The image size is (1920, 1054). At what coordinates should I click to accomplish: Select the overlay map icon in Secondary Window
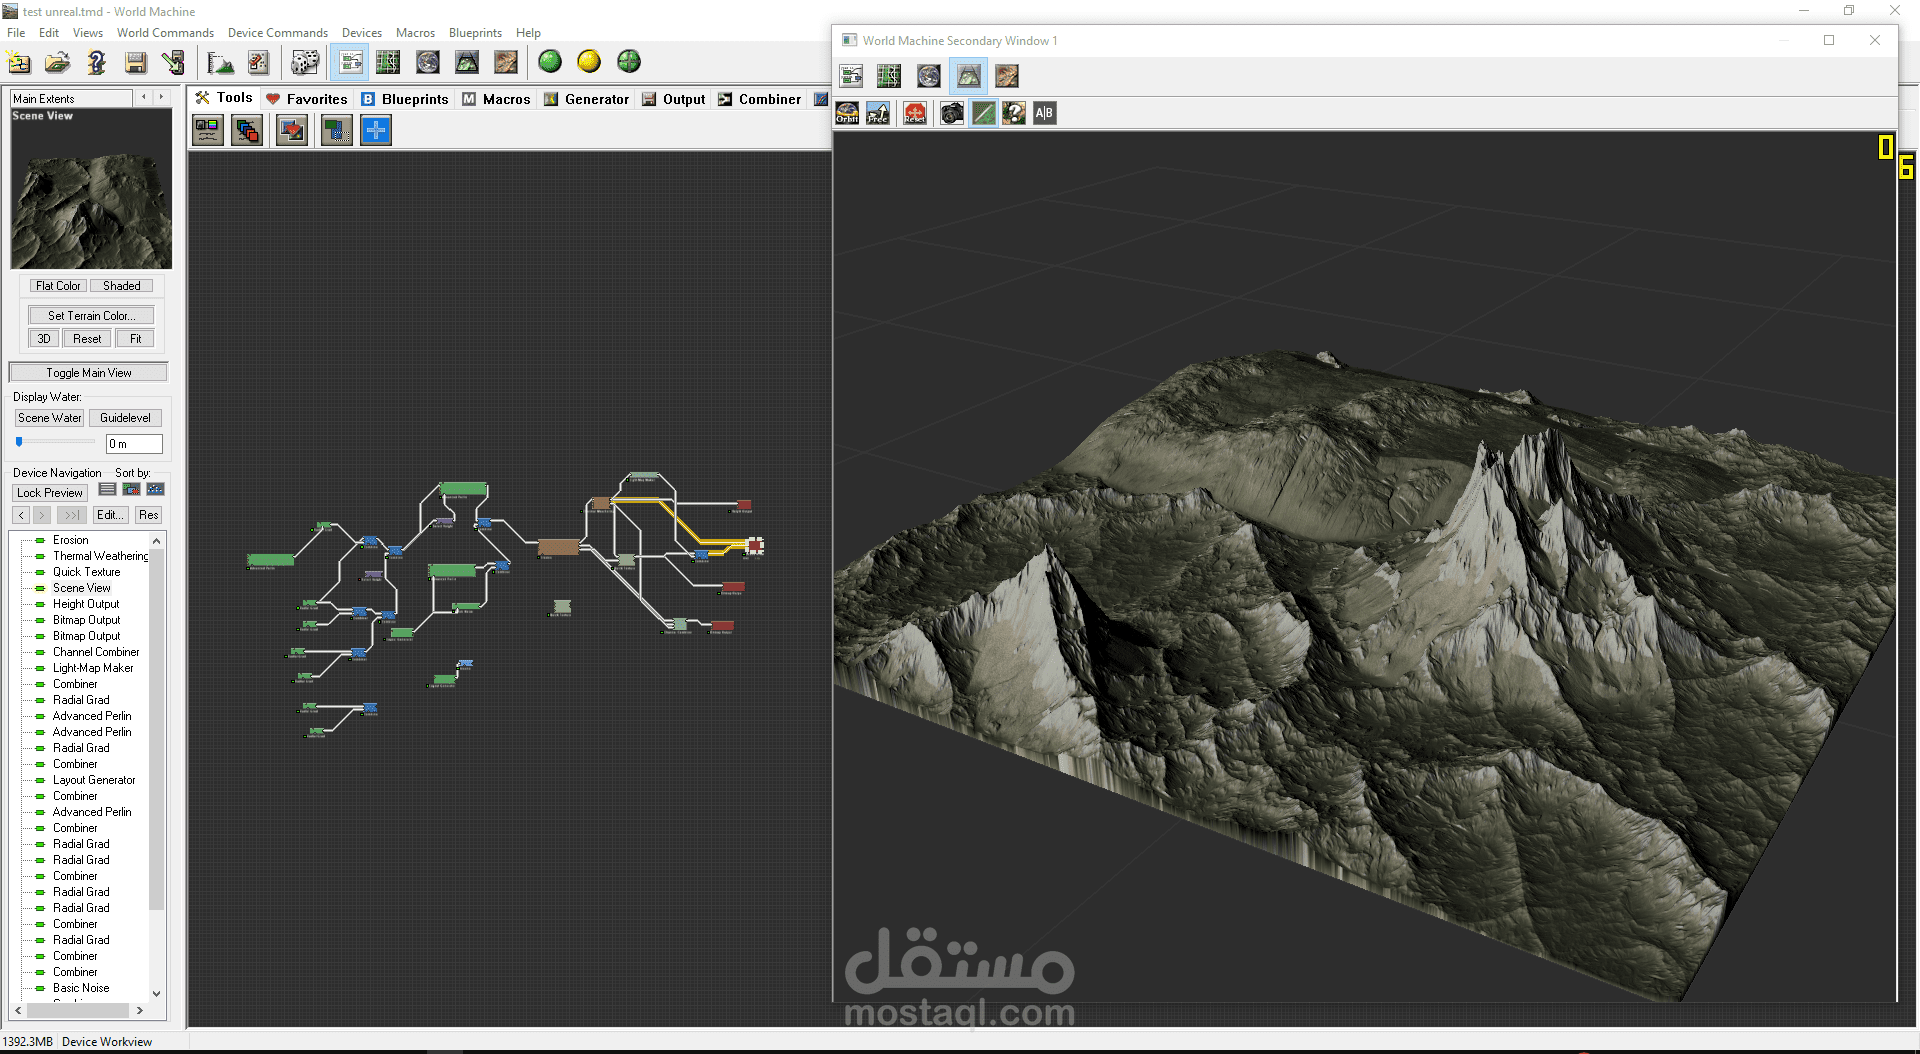(1007, 76)
